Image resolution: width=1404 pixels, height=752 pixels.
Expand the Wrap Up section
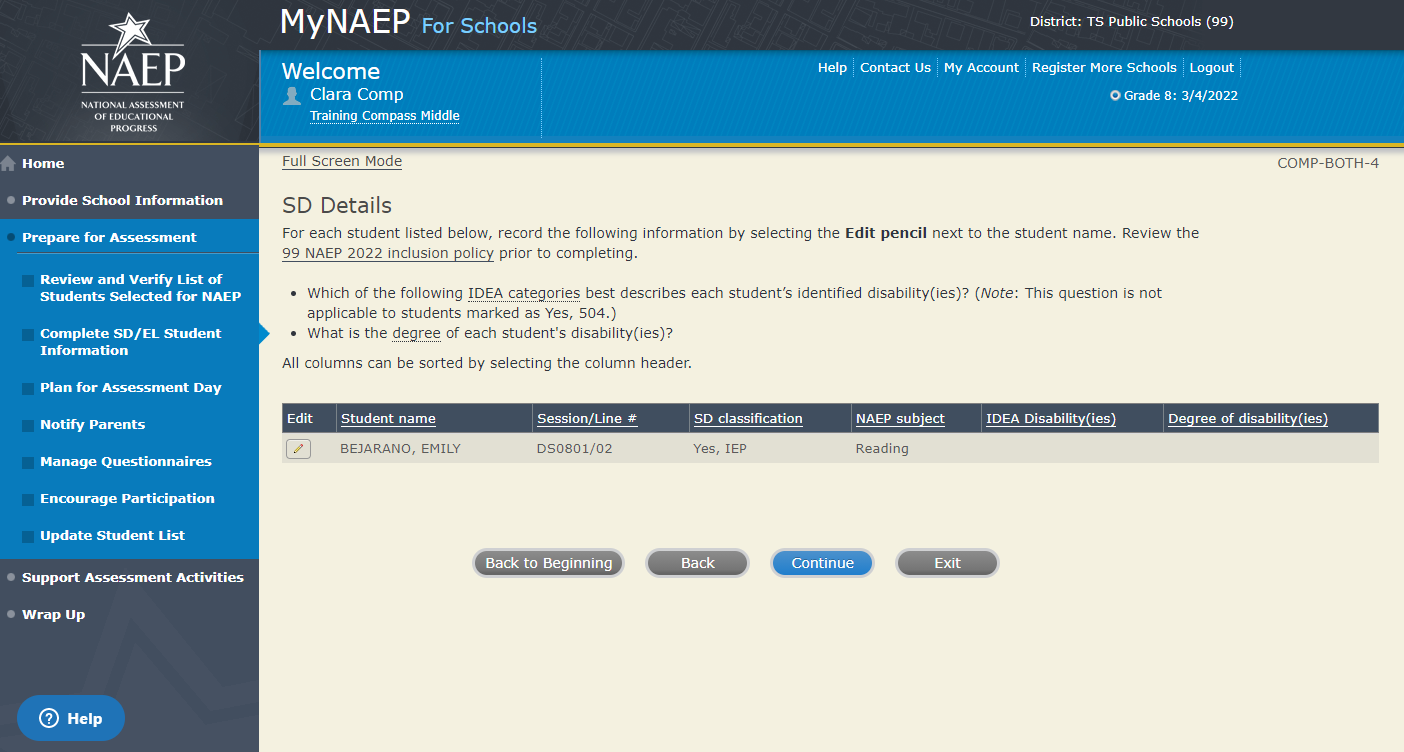53,615
